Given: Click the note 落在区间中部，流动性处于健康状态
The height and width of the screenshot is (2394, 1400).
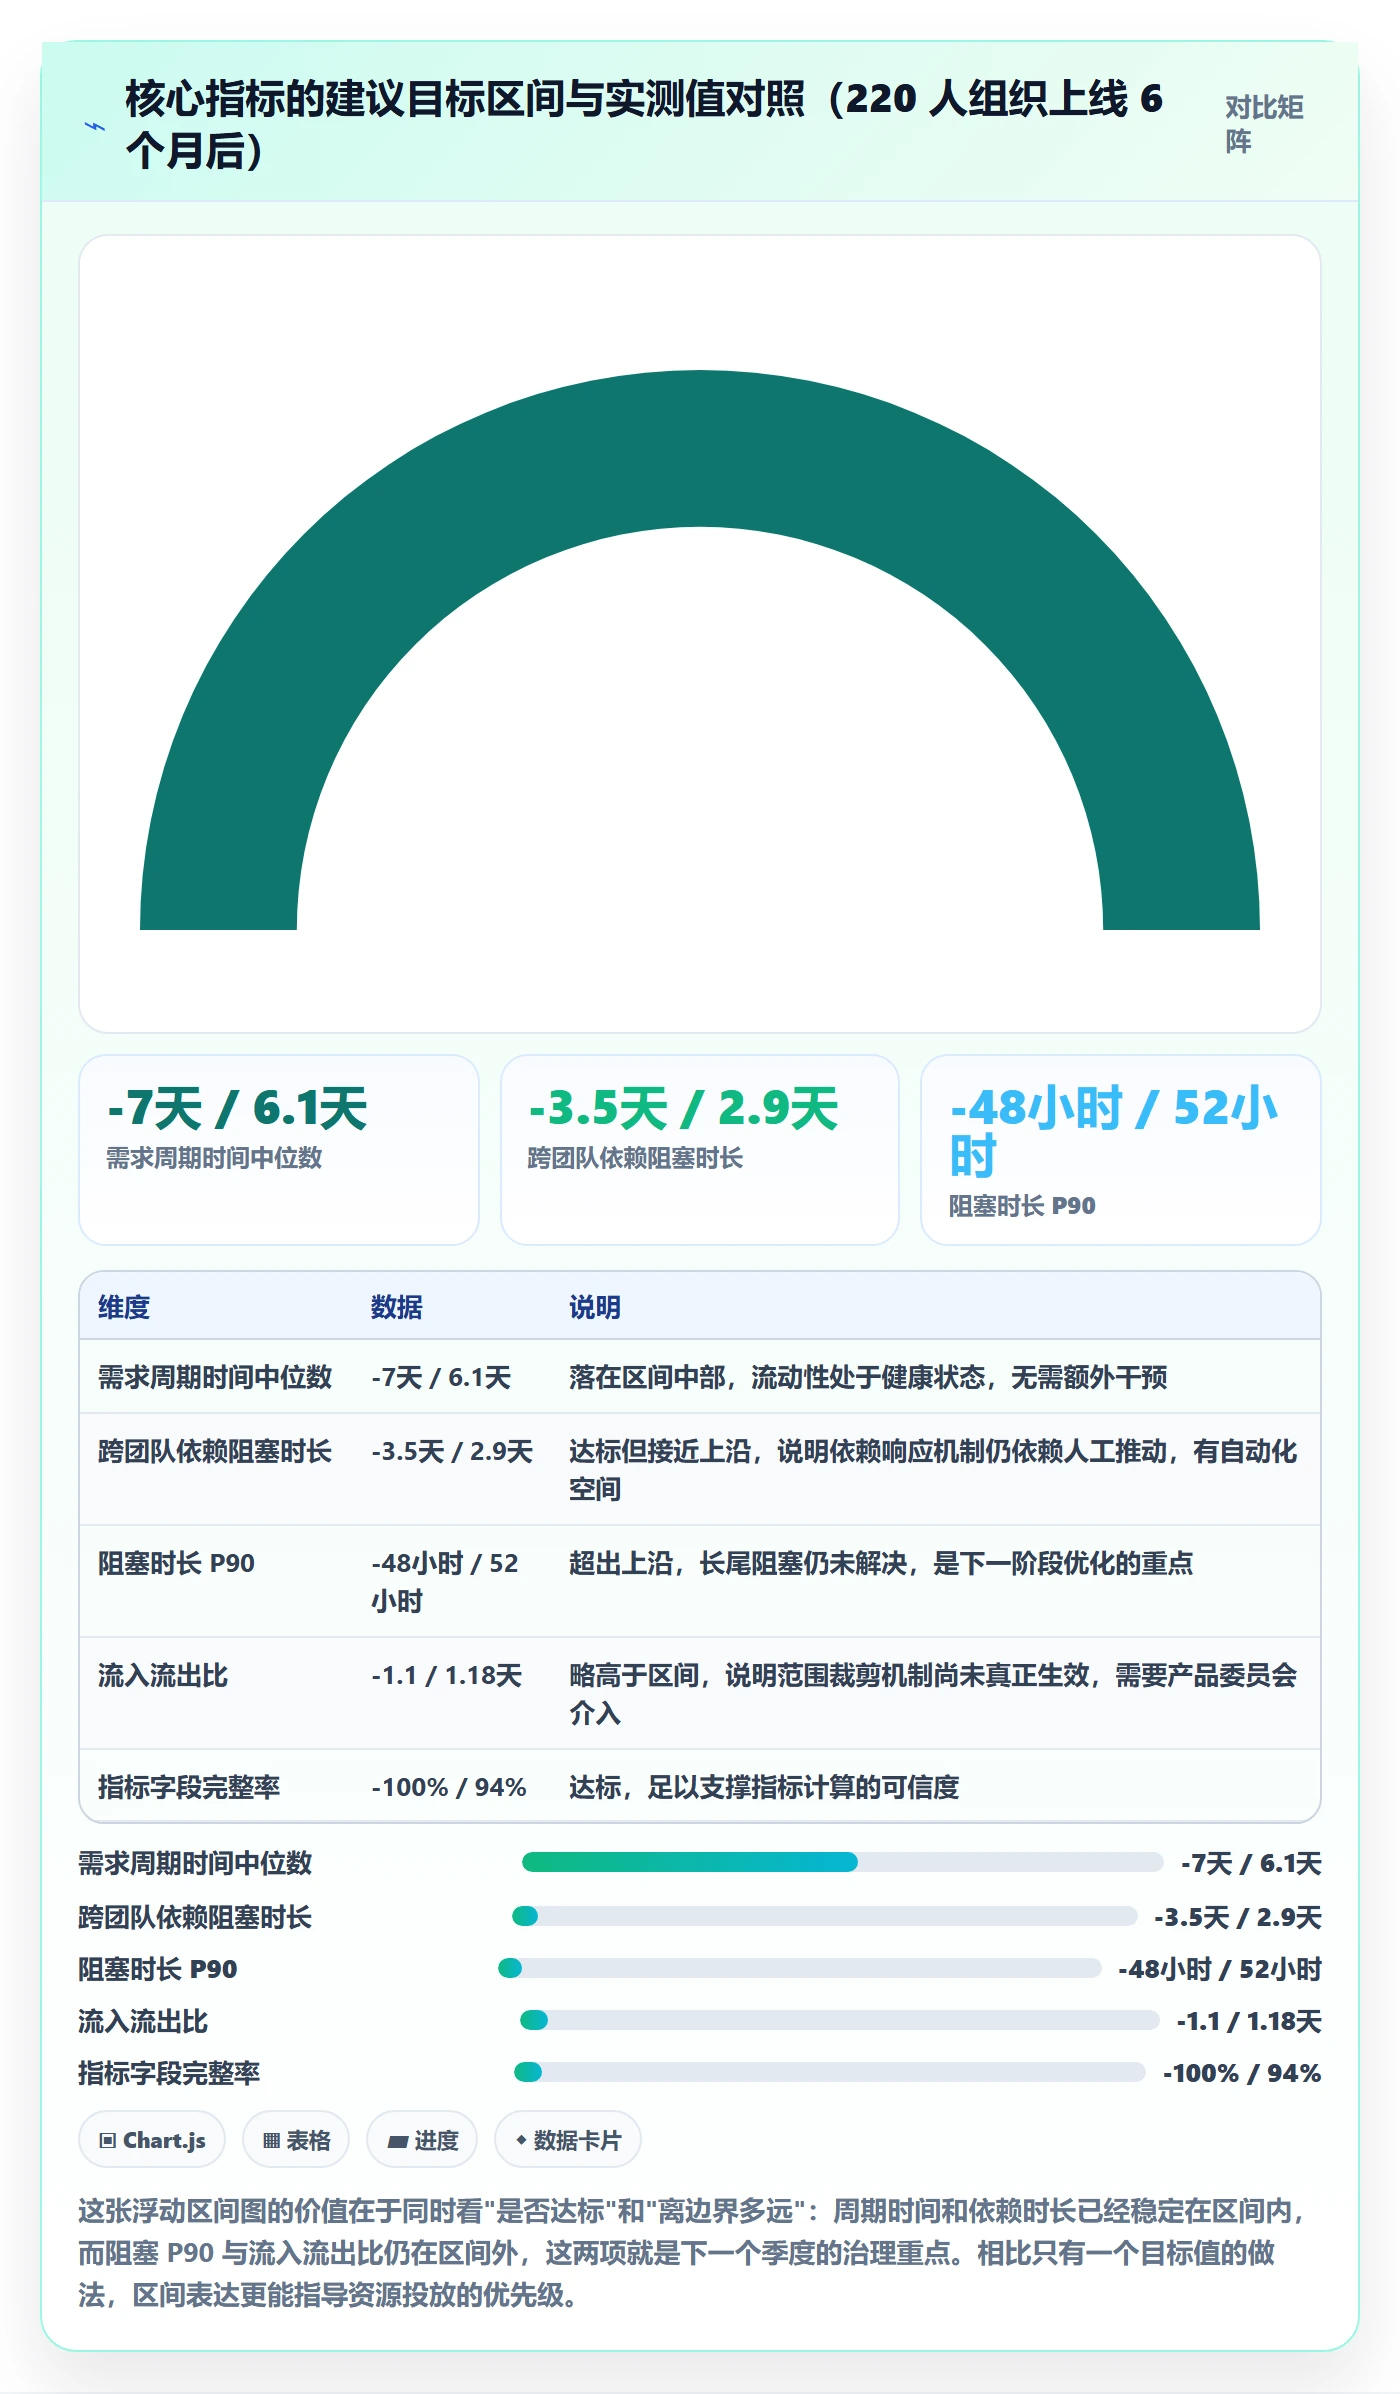Looking at the screenshot, I should pyautogui.click(x=868, y=1377).
